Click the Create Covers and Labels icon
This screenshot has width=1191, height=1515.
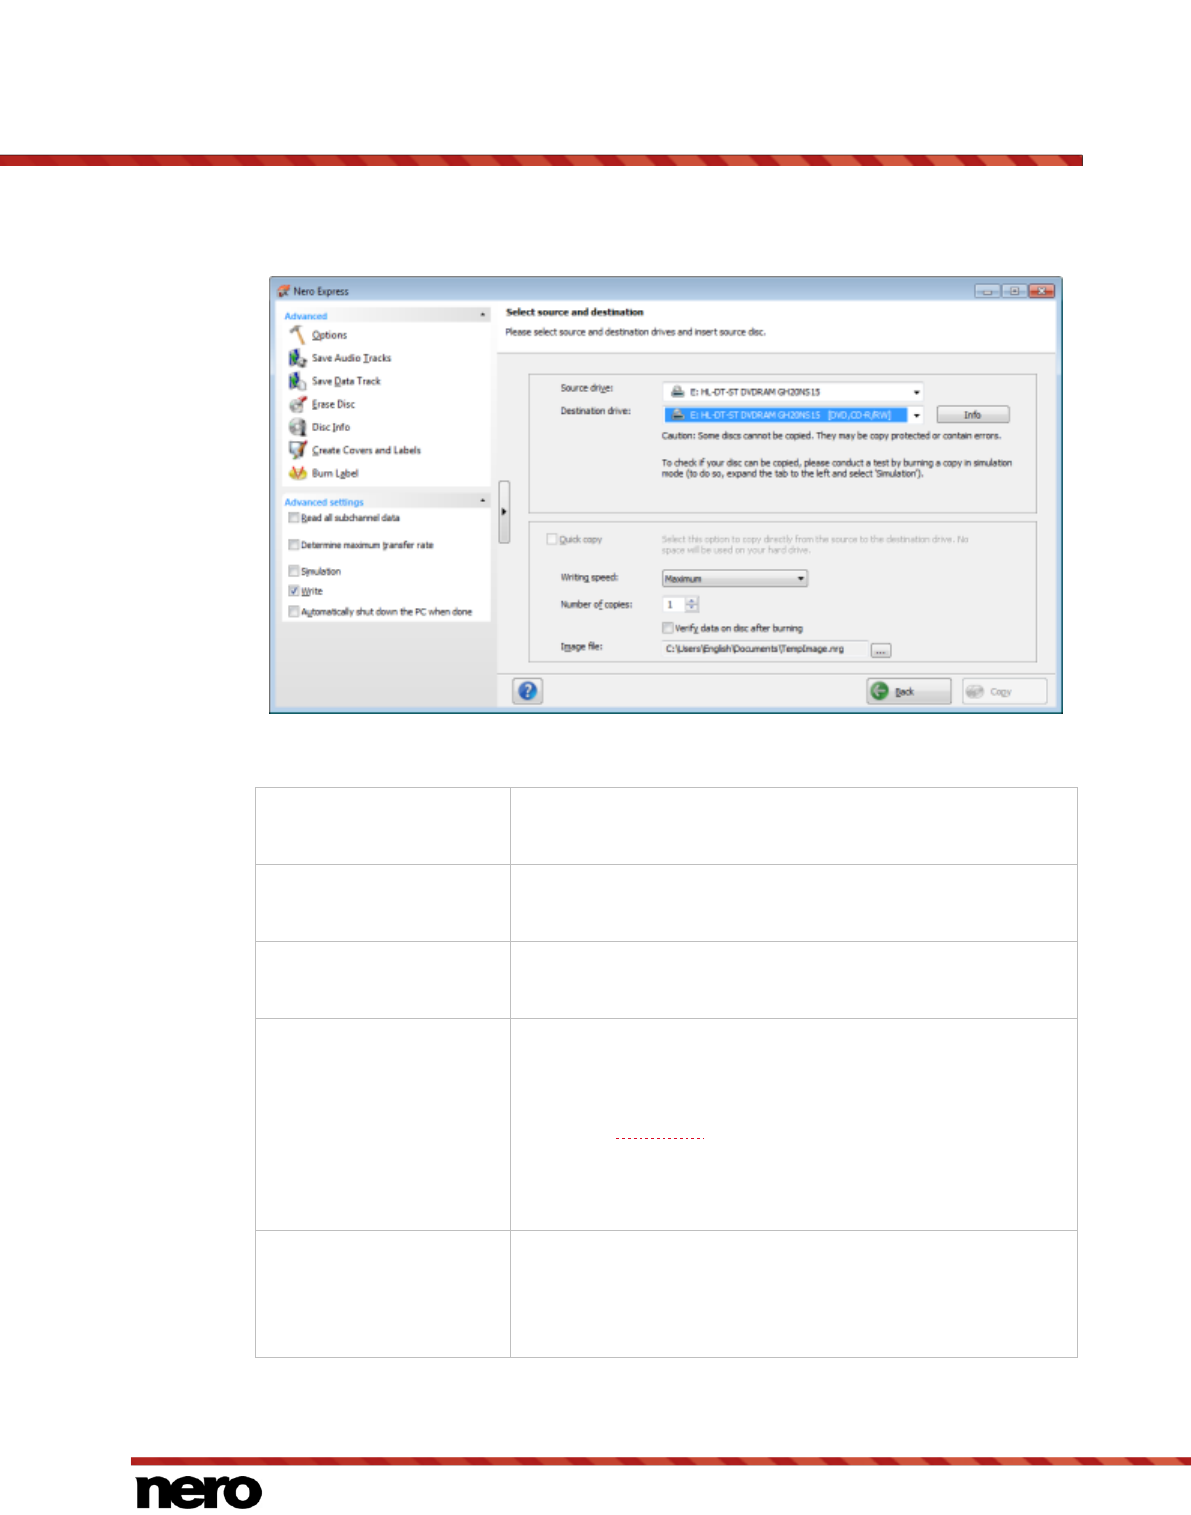297,450
